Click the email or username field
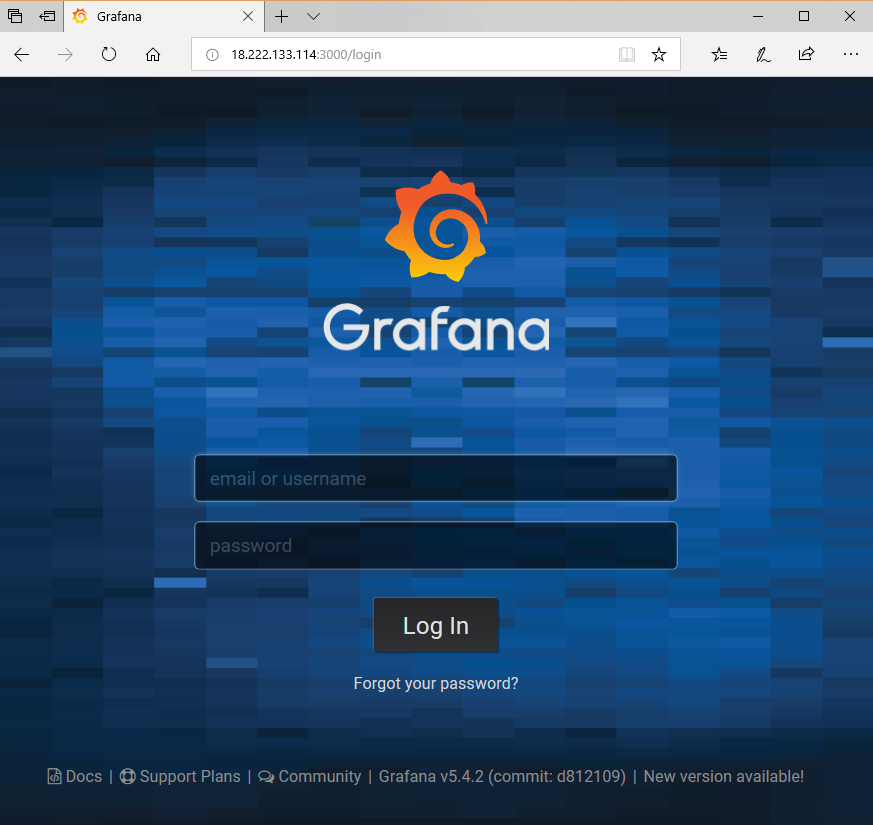Image resolution: width=873 pixels, height=825 pixels. (x=435, y=478)
